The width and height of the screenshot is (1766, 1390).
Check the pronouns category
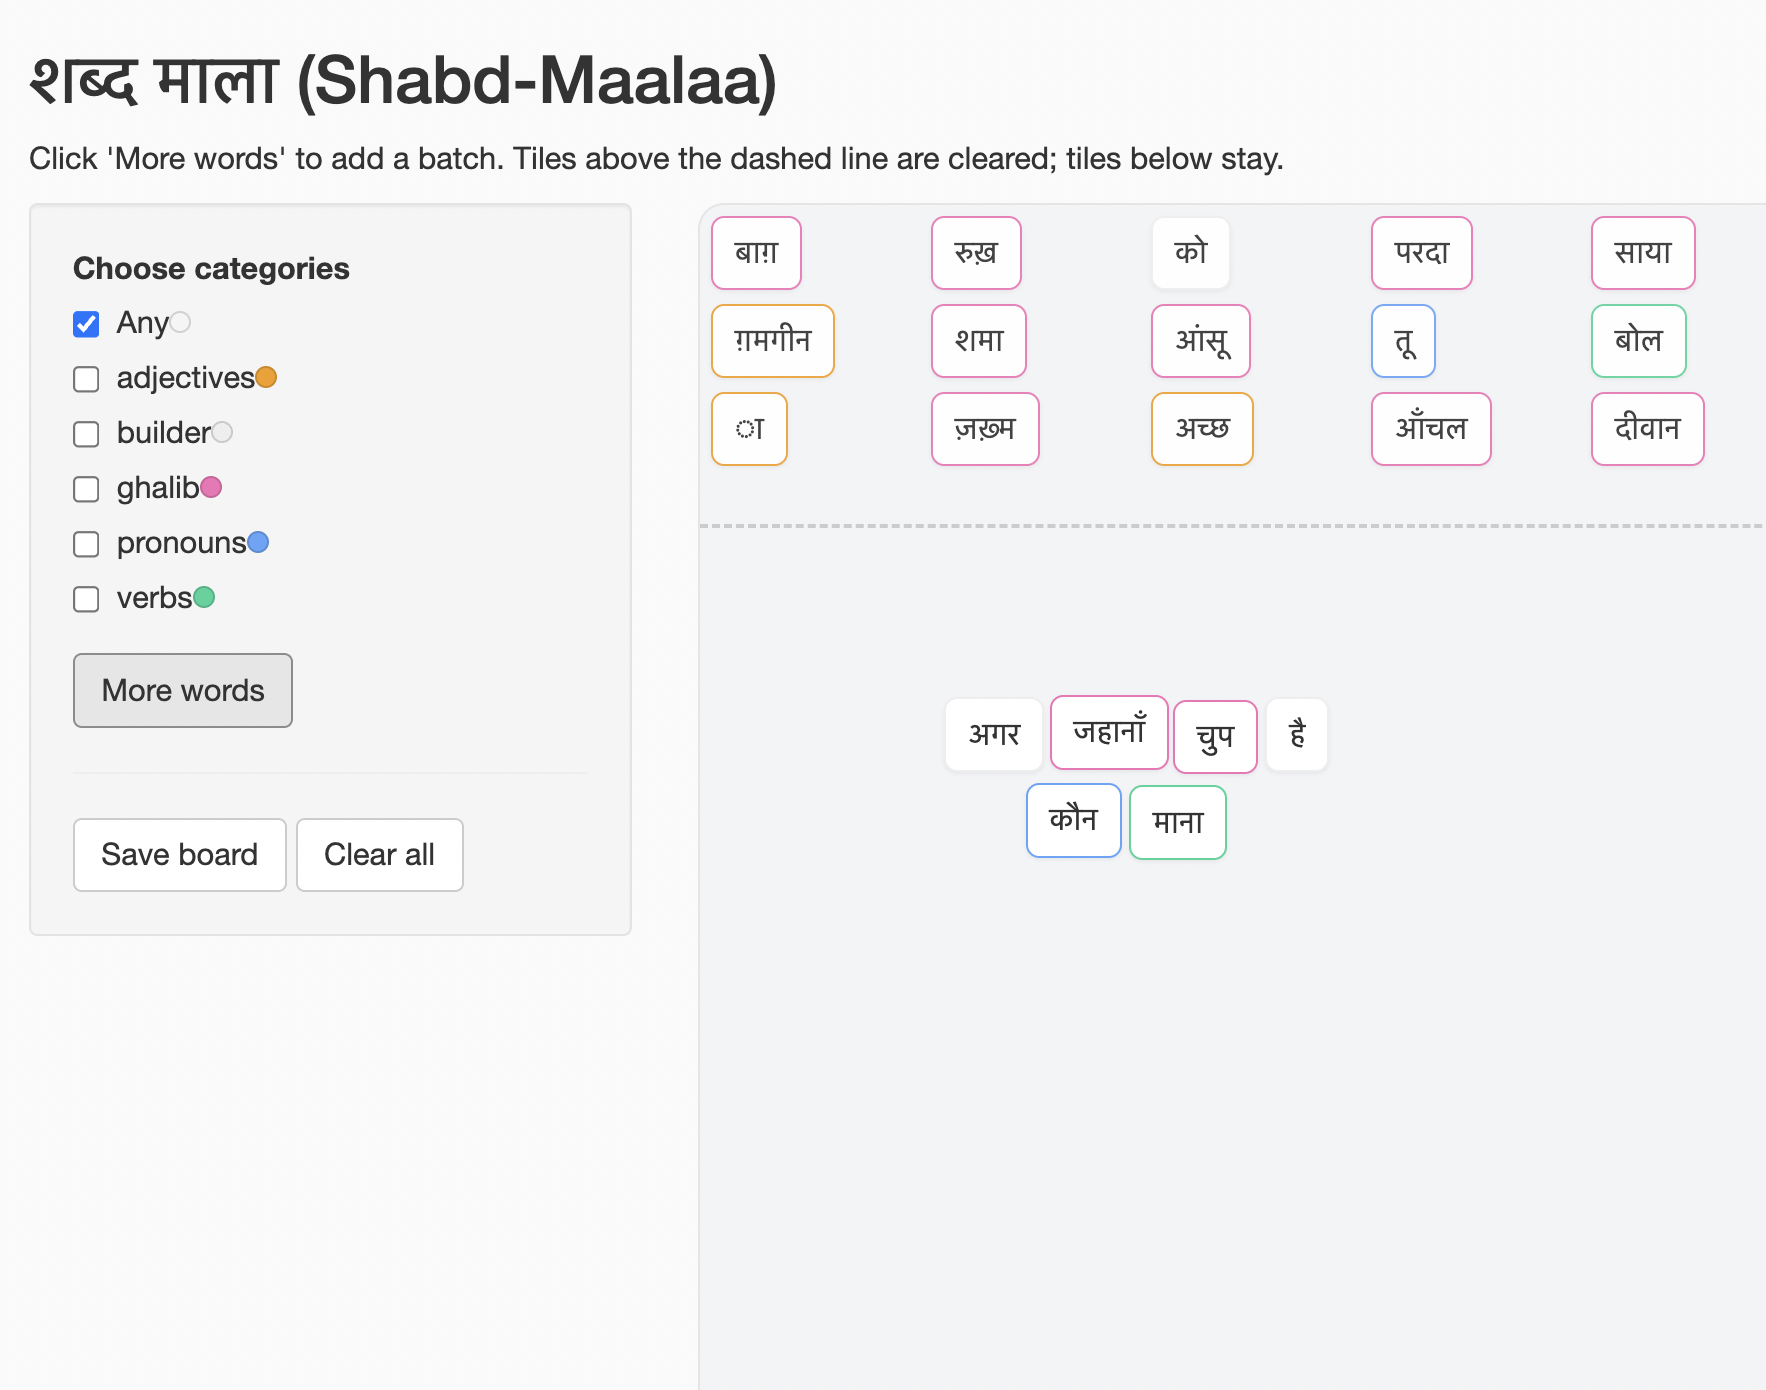(x=86, y=544)
